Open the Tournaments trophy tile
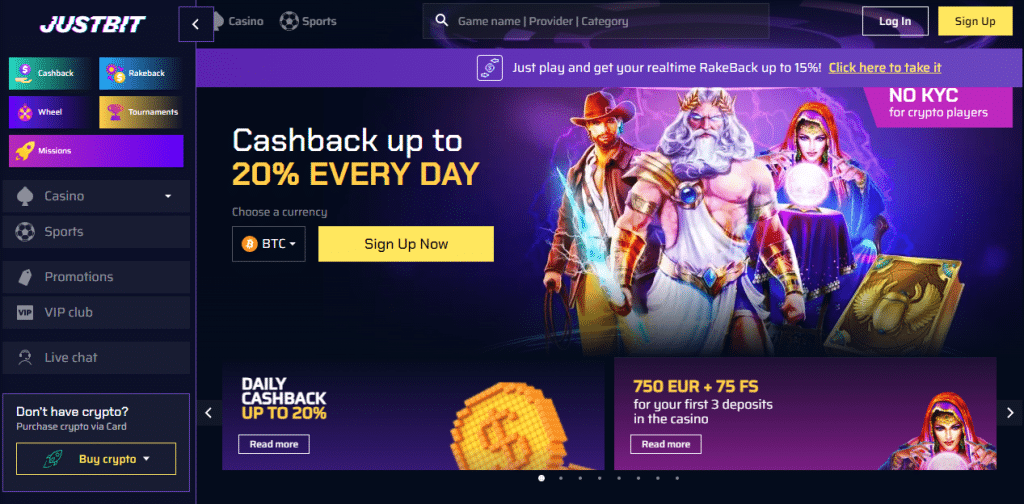Screen dimensions: 1024x504 [141, 112]
